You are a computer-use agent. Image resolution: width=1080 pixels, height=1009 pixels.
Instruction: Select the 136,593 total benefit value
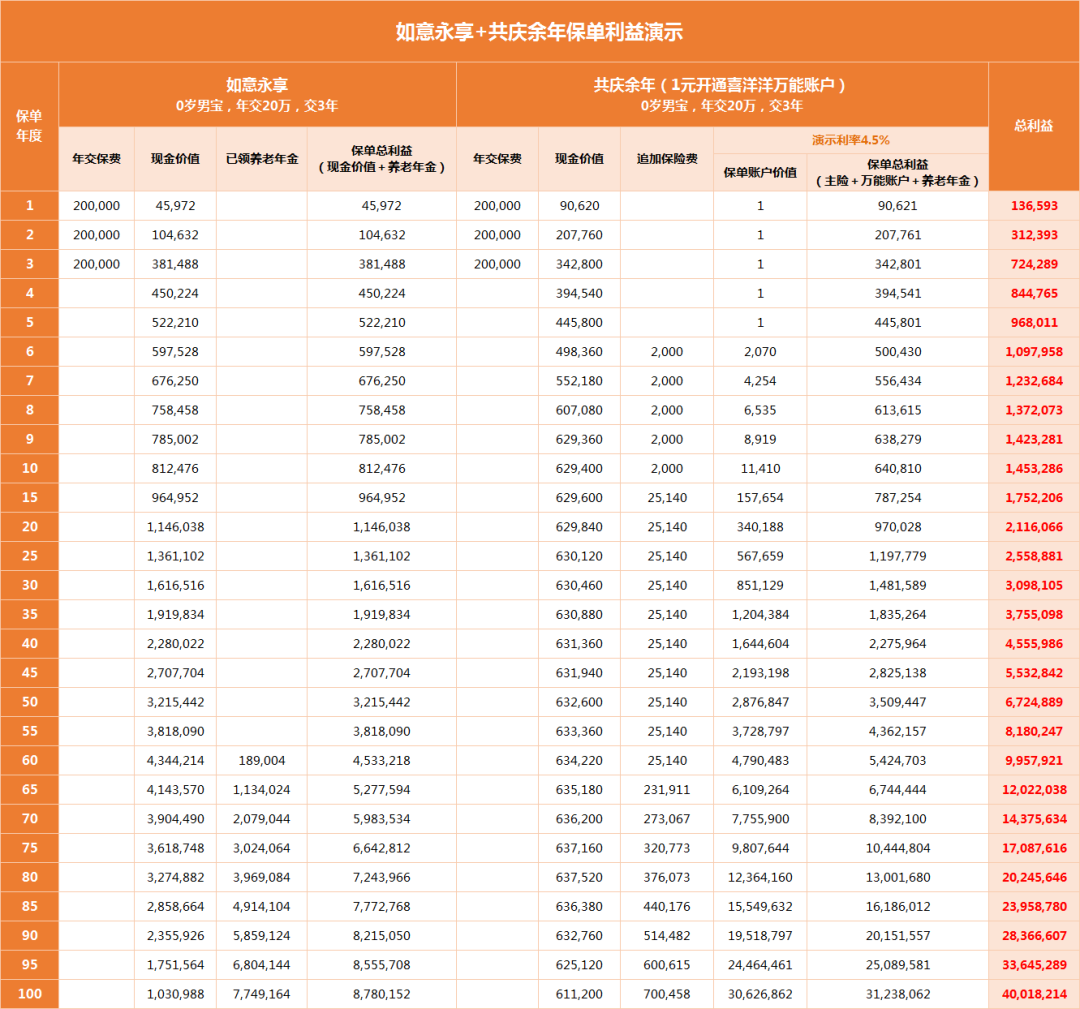click(x=1033, y=205)
